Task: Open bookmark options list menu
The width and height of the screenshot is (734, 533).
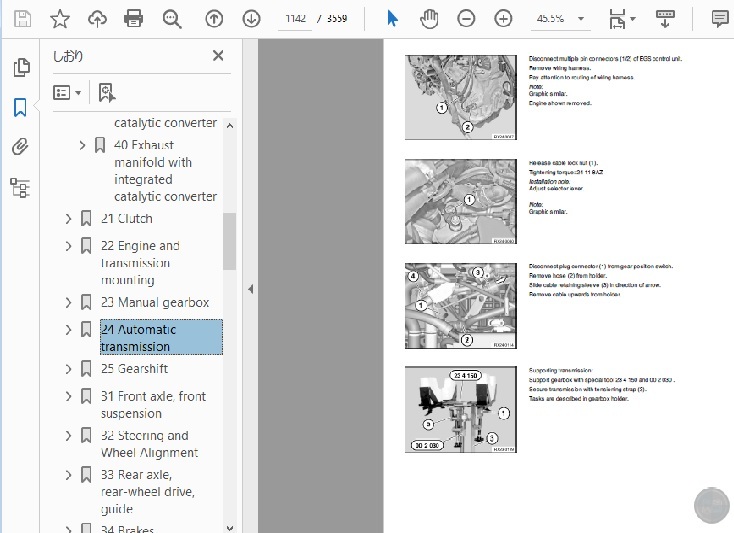Action: click(x=67, y=93)
